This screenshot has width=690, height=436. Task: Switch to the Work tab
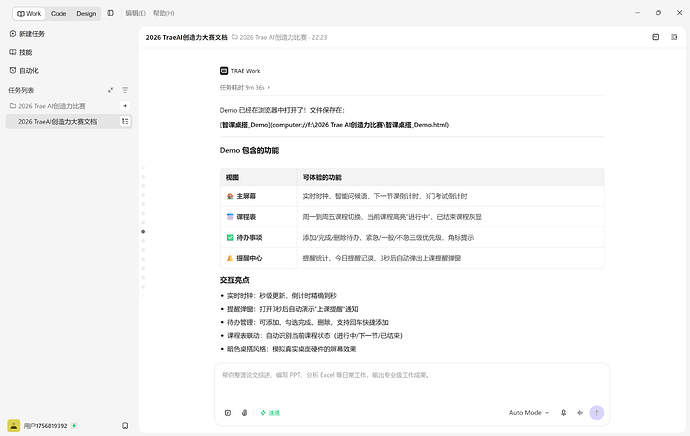click(29, 14)
